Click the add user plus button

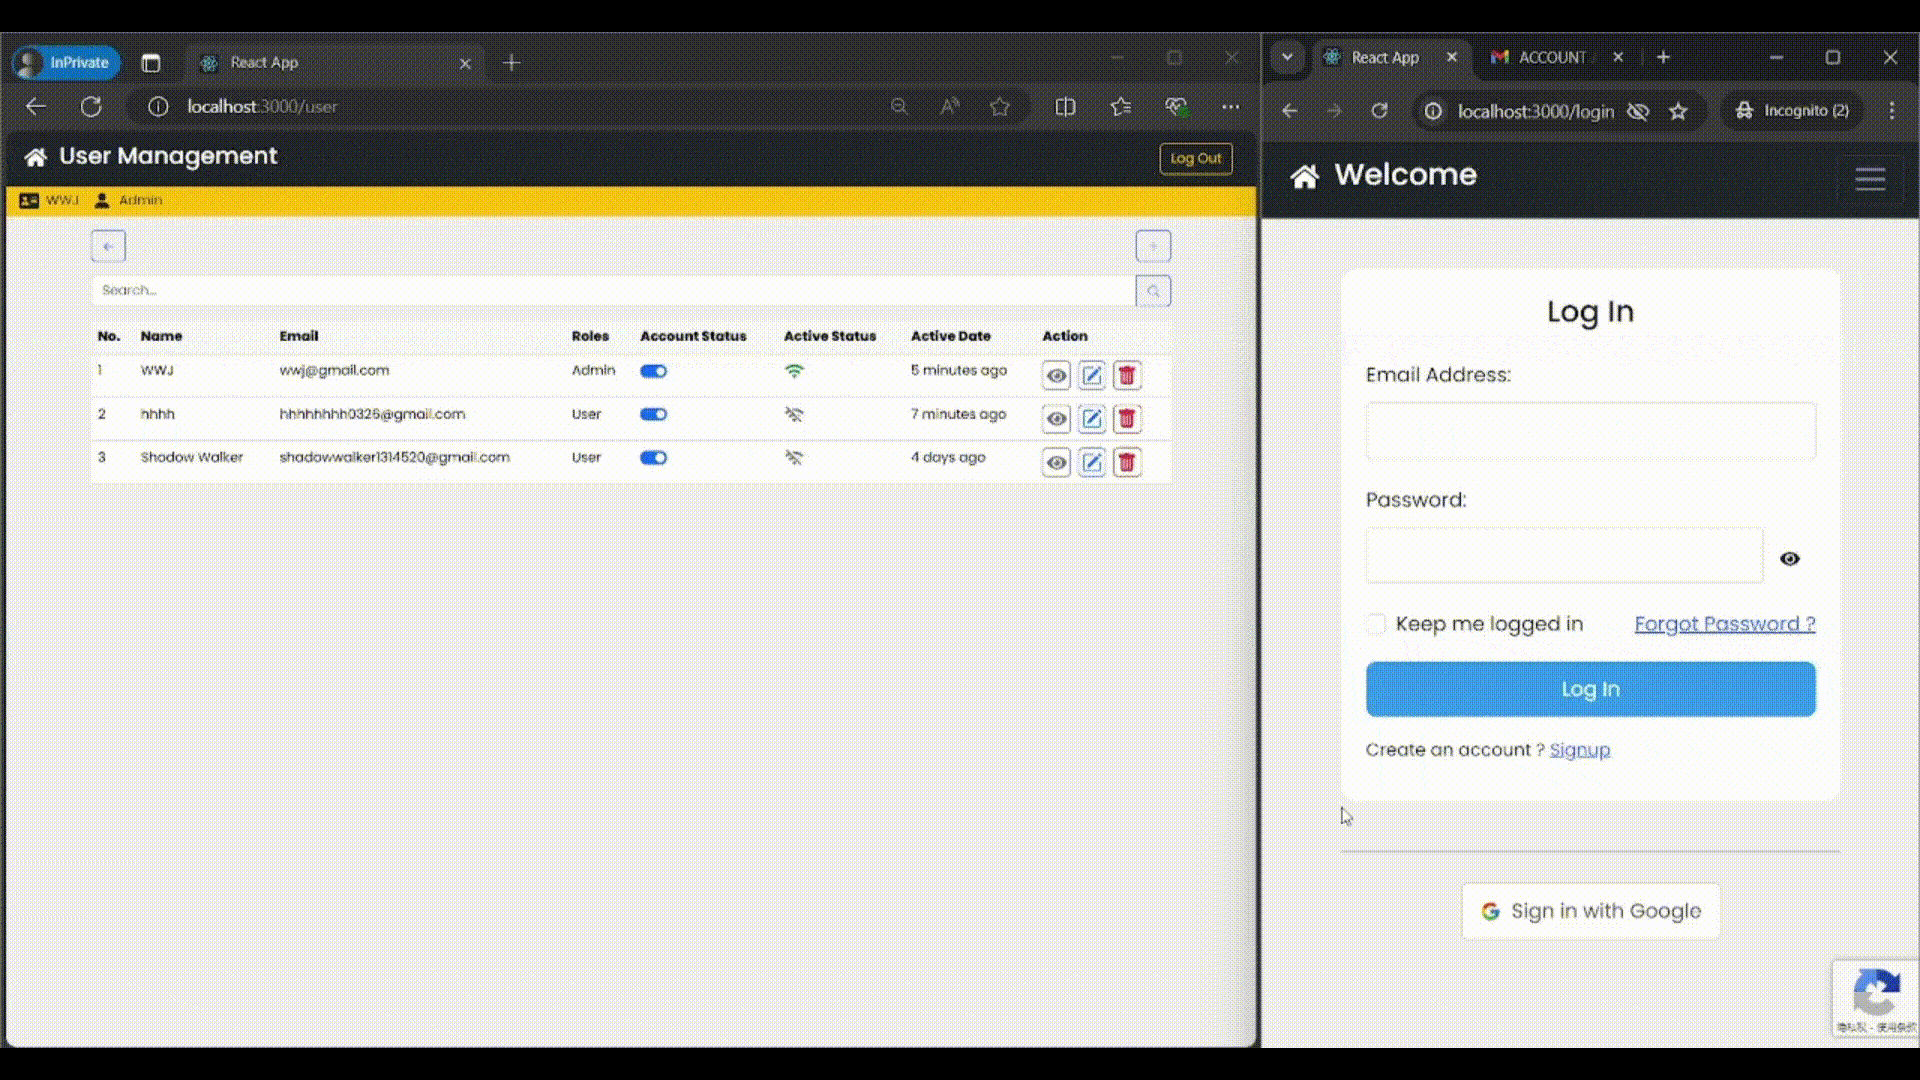click(1153, 246)
